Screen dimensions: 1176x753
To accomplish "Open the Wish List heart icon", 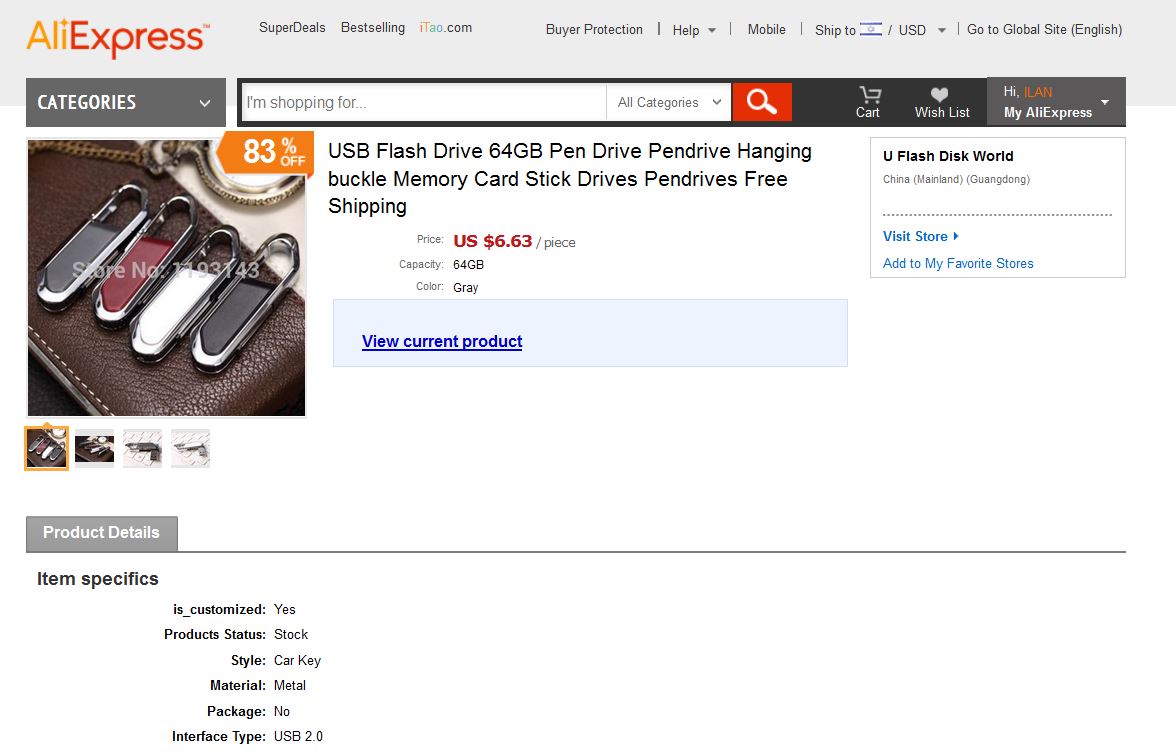I will [941, 102].
